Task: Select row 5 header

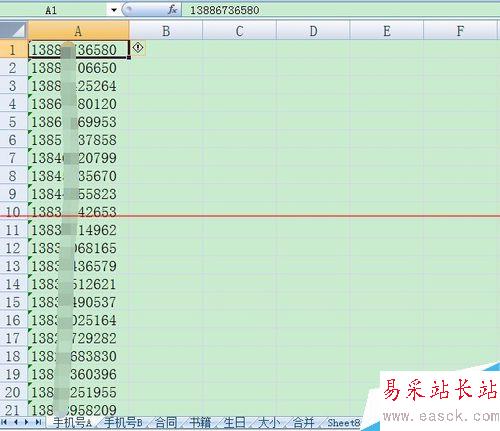Action: coord(13,122)
